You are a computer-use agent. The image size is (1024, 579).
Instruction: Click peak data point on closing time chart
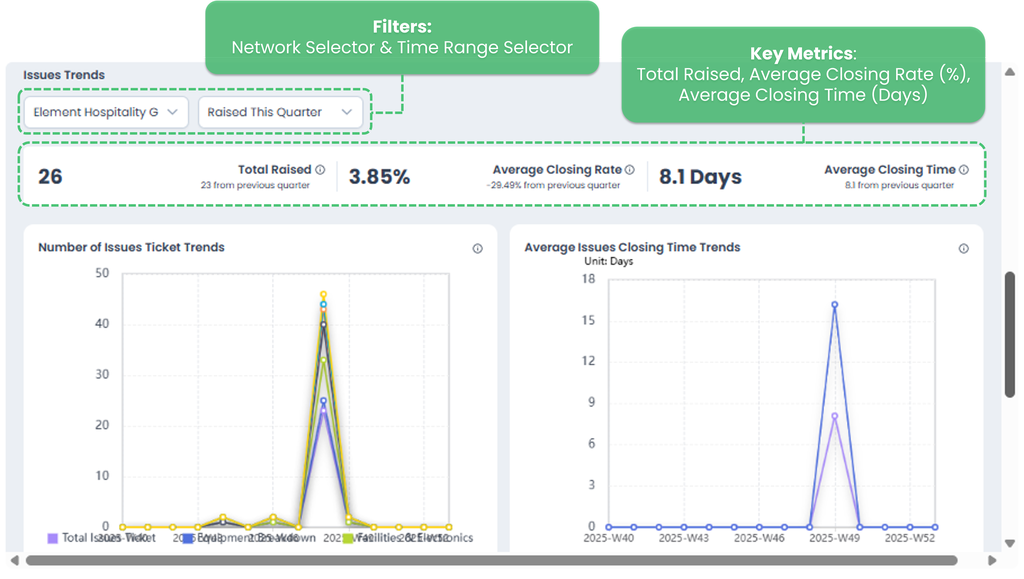pos(834,305)
